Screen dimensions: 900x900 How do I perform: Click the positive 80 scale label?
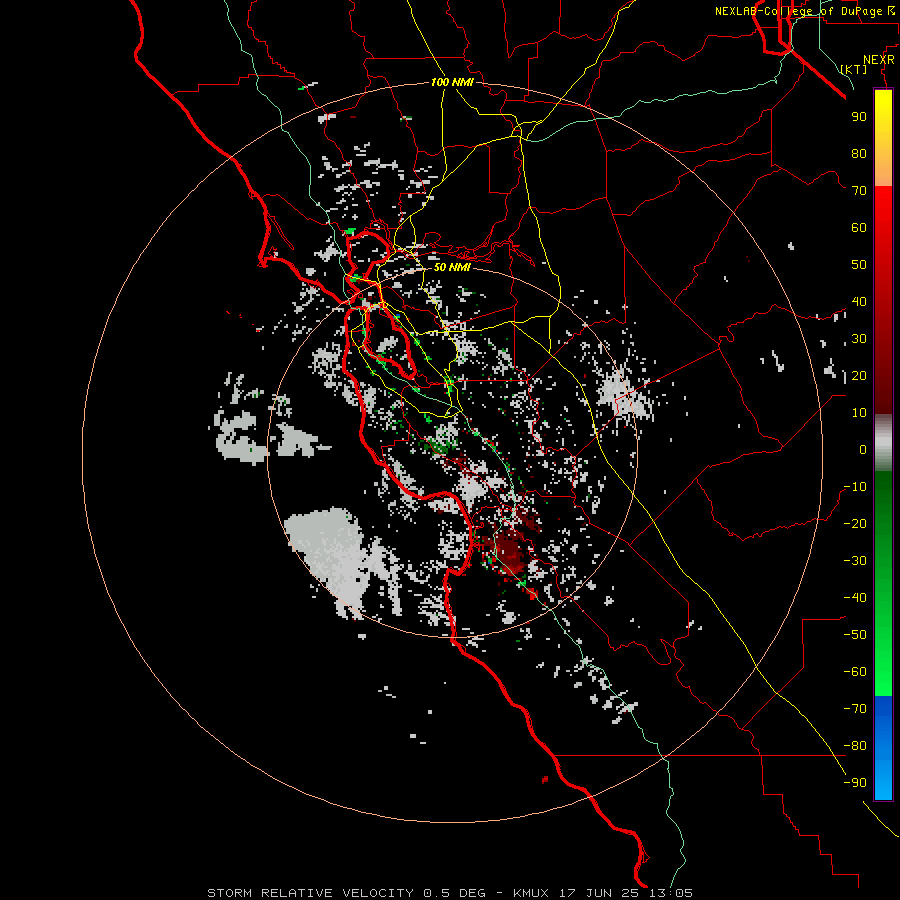(x=859, y=154)
